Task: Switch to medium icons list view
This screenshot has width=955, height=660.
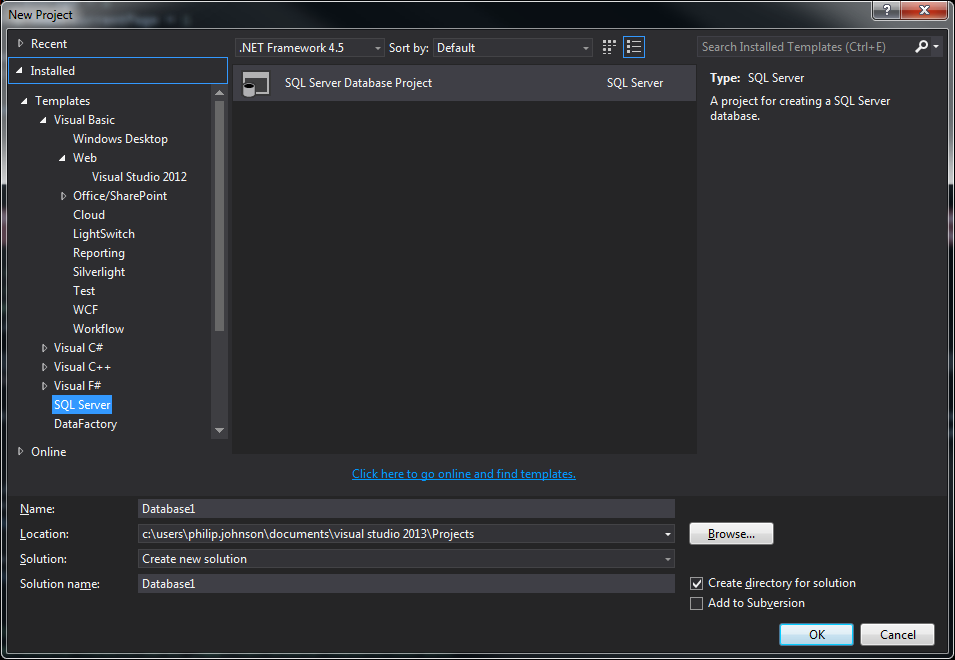Action: [x=634, y=47]
